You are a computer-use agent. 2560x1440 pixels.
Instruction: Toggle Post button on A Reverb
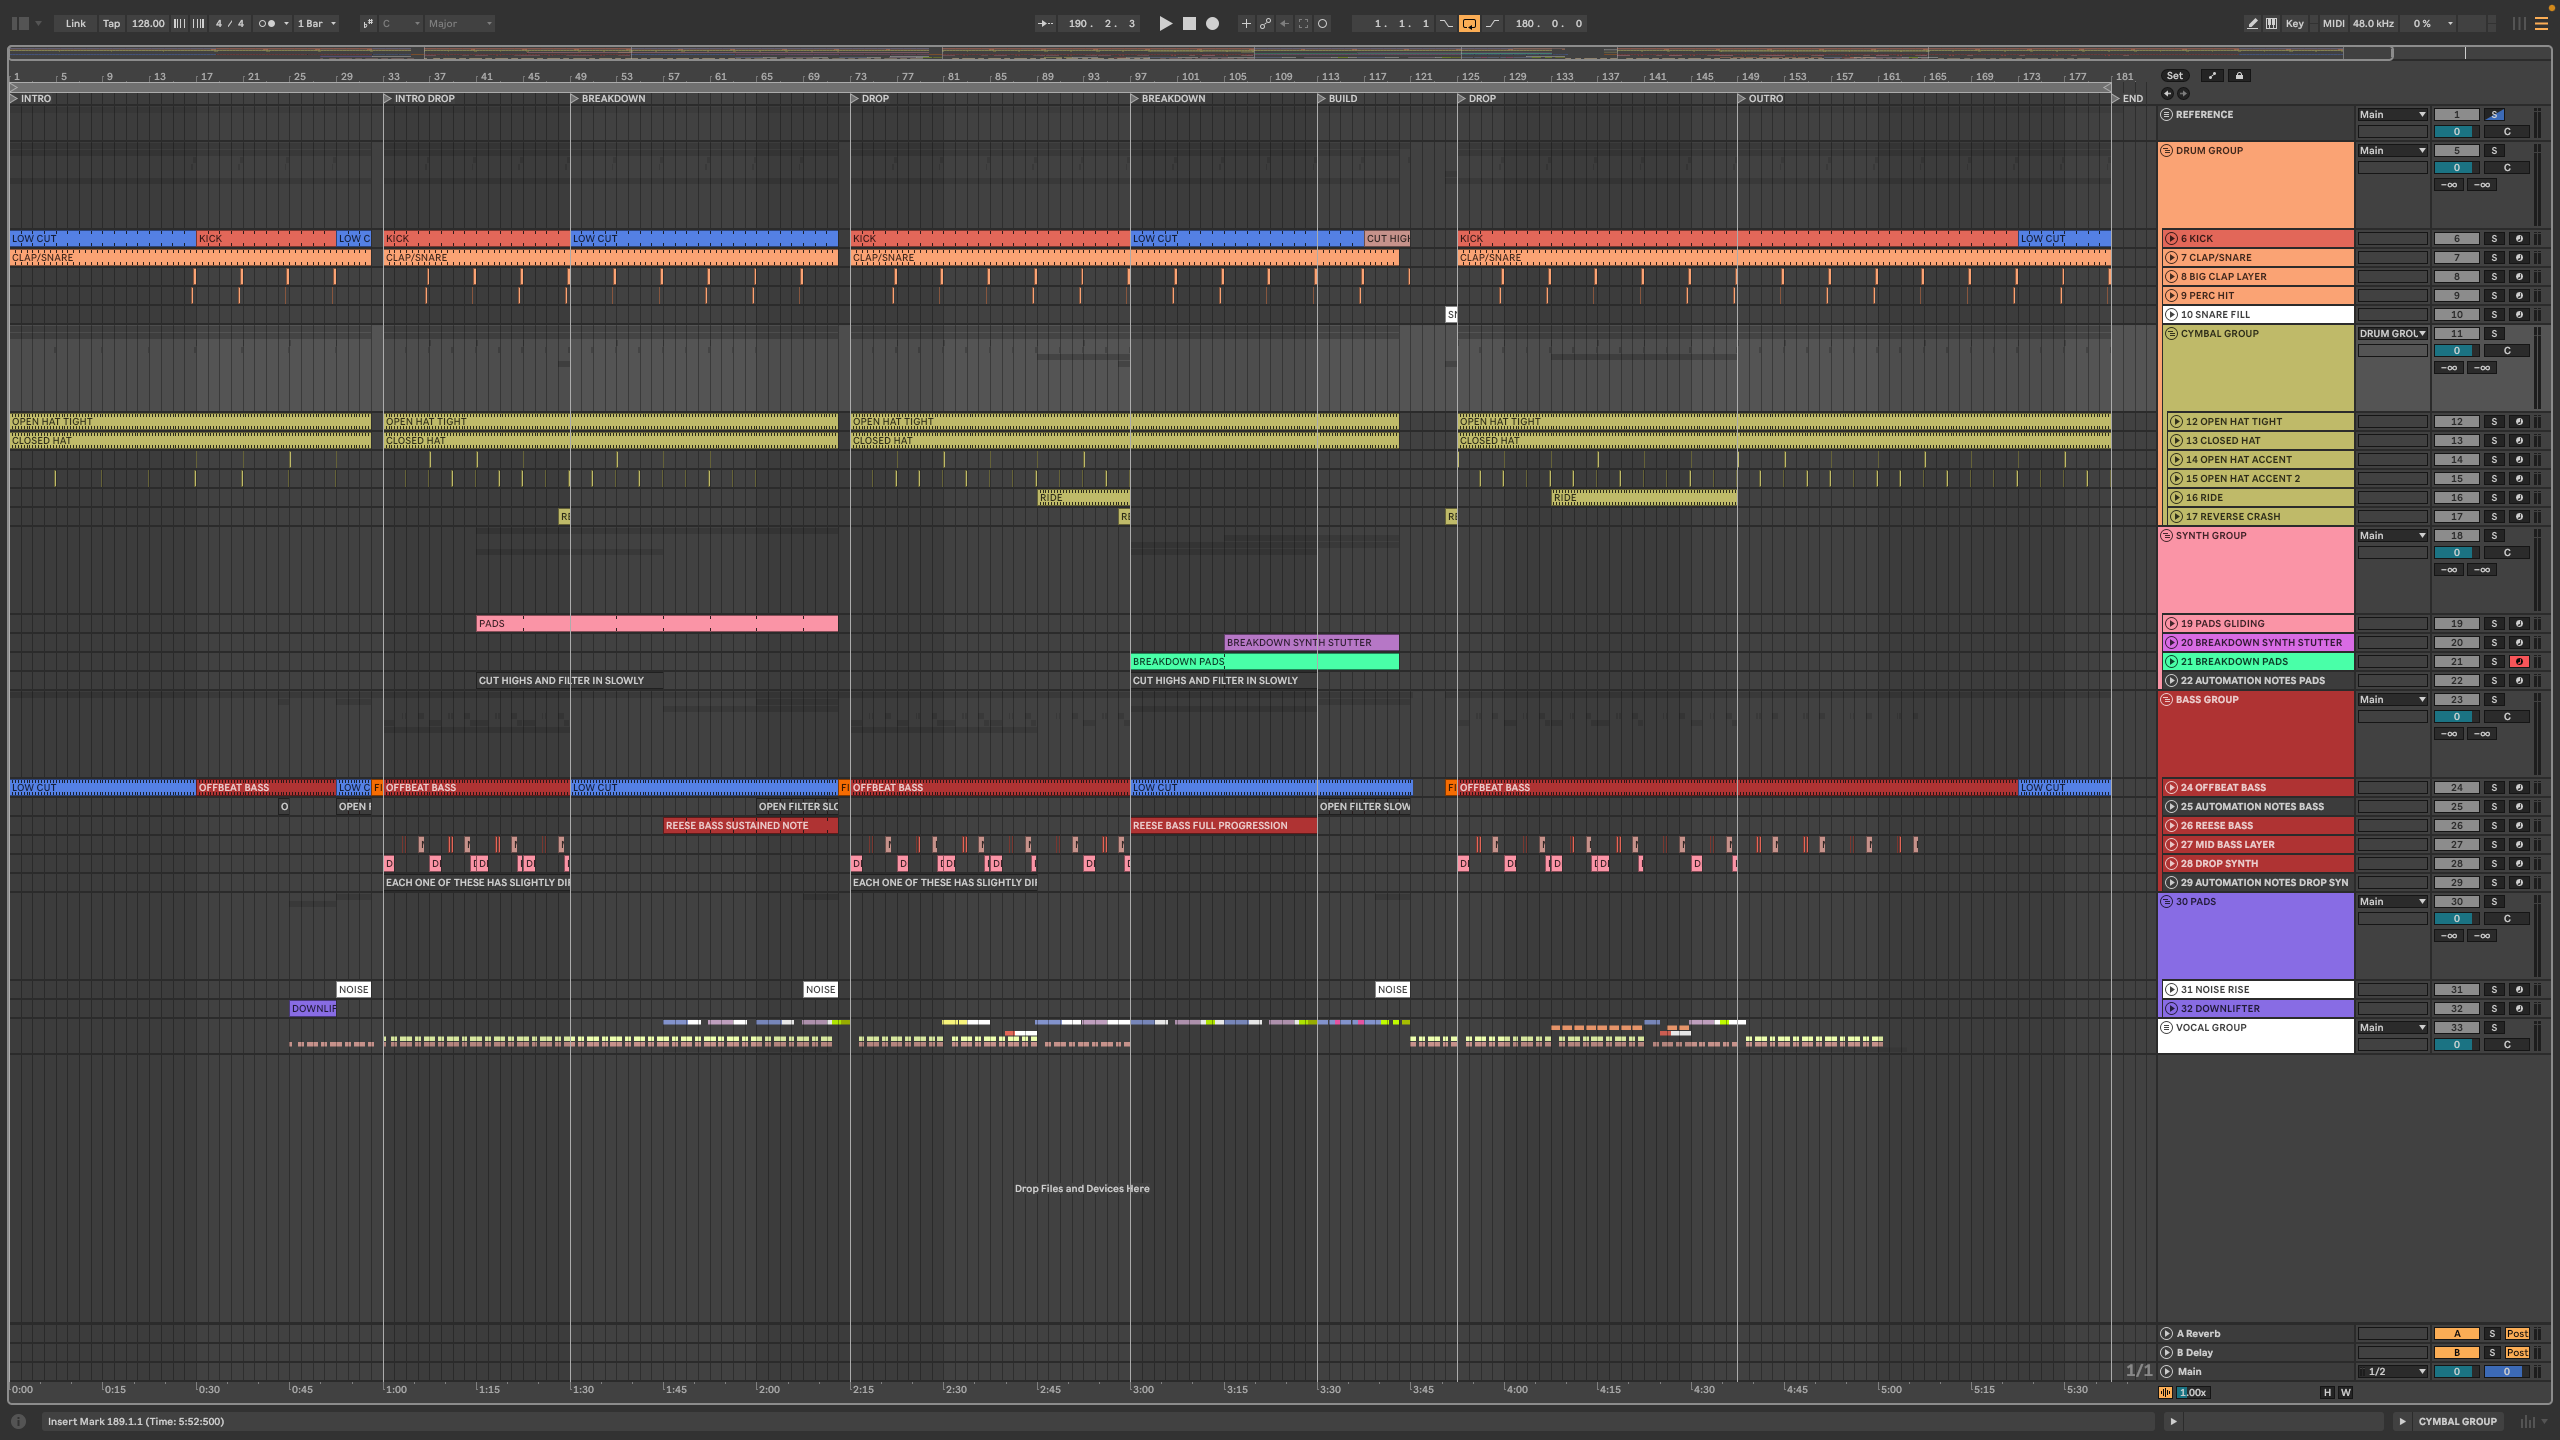2517,1334
